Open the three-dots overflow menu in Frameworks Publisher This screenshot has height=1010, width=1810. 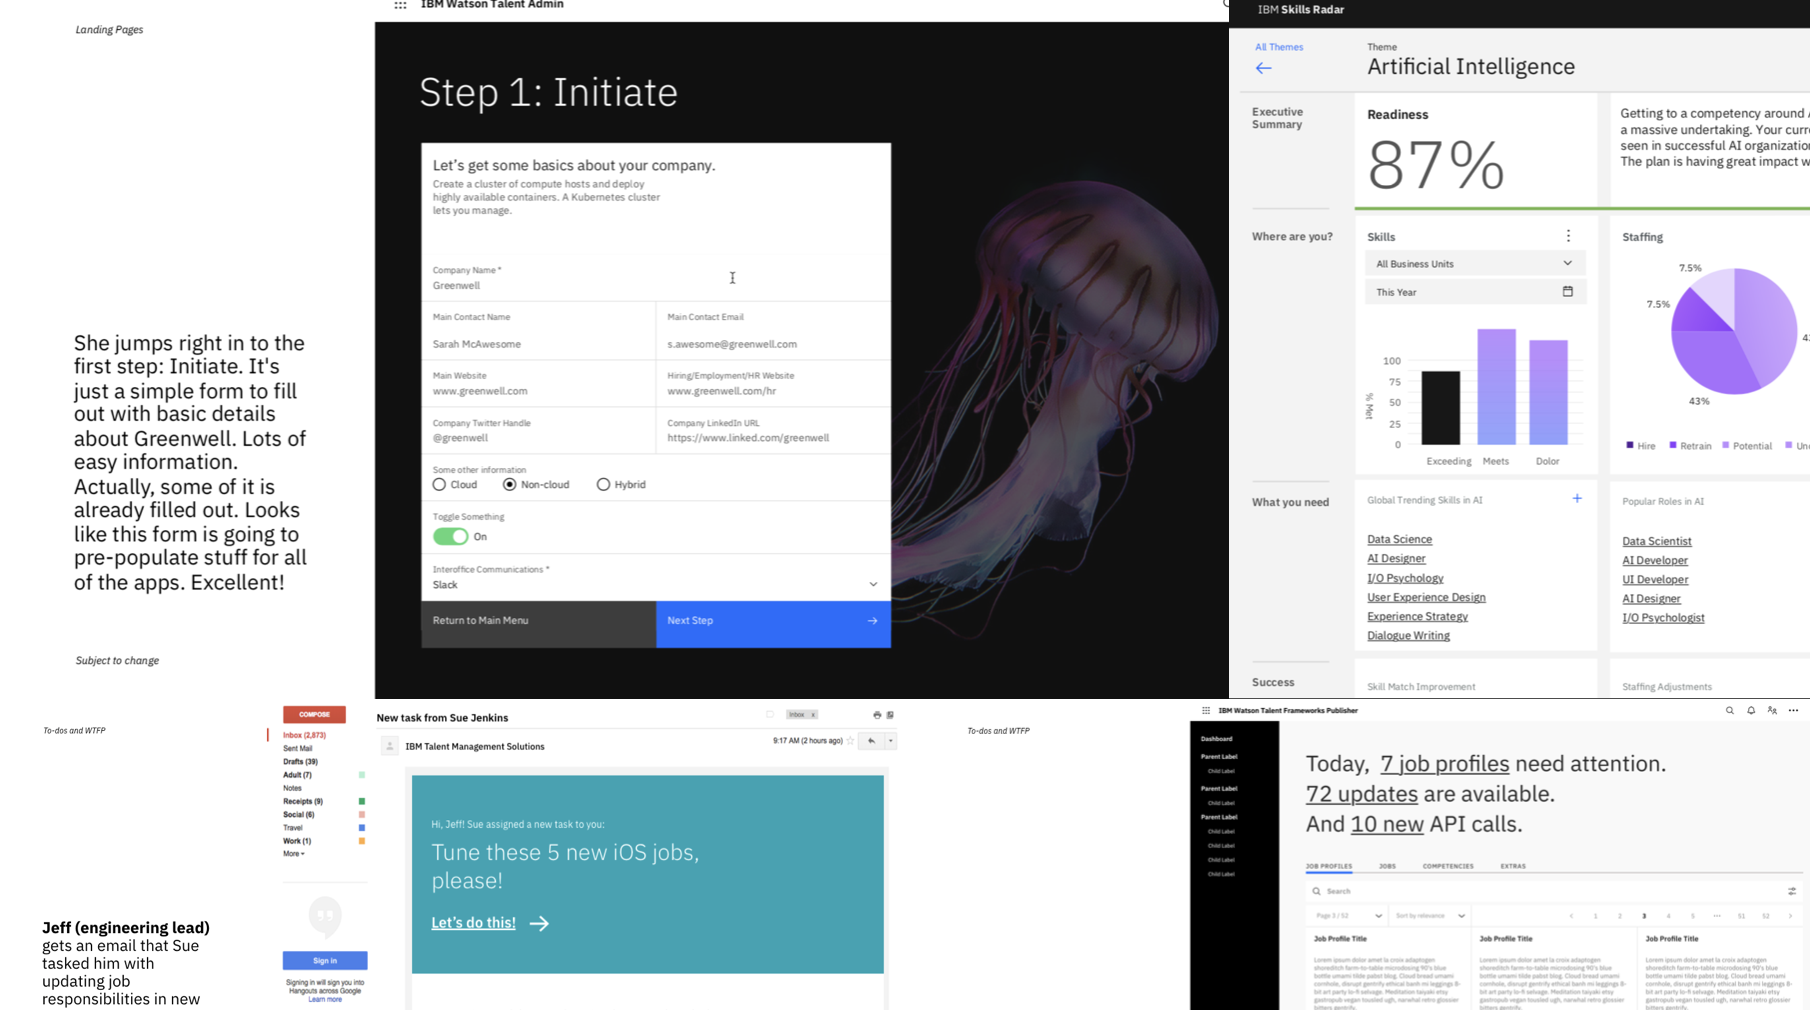(1793, 711)
